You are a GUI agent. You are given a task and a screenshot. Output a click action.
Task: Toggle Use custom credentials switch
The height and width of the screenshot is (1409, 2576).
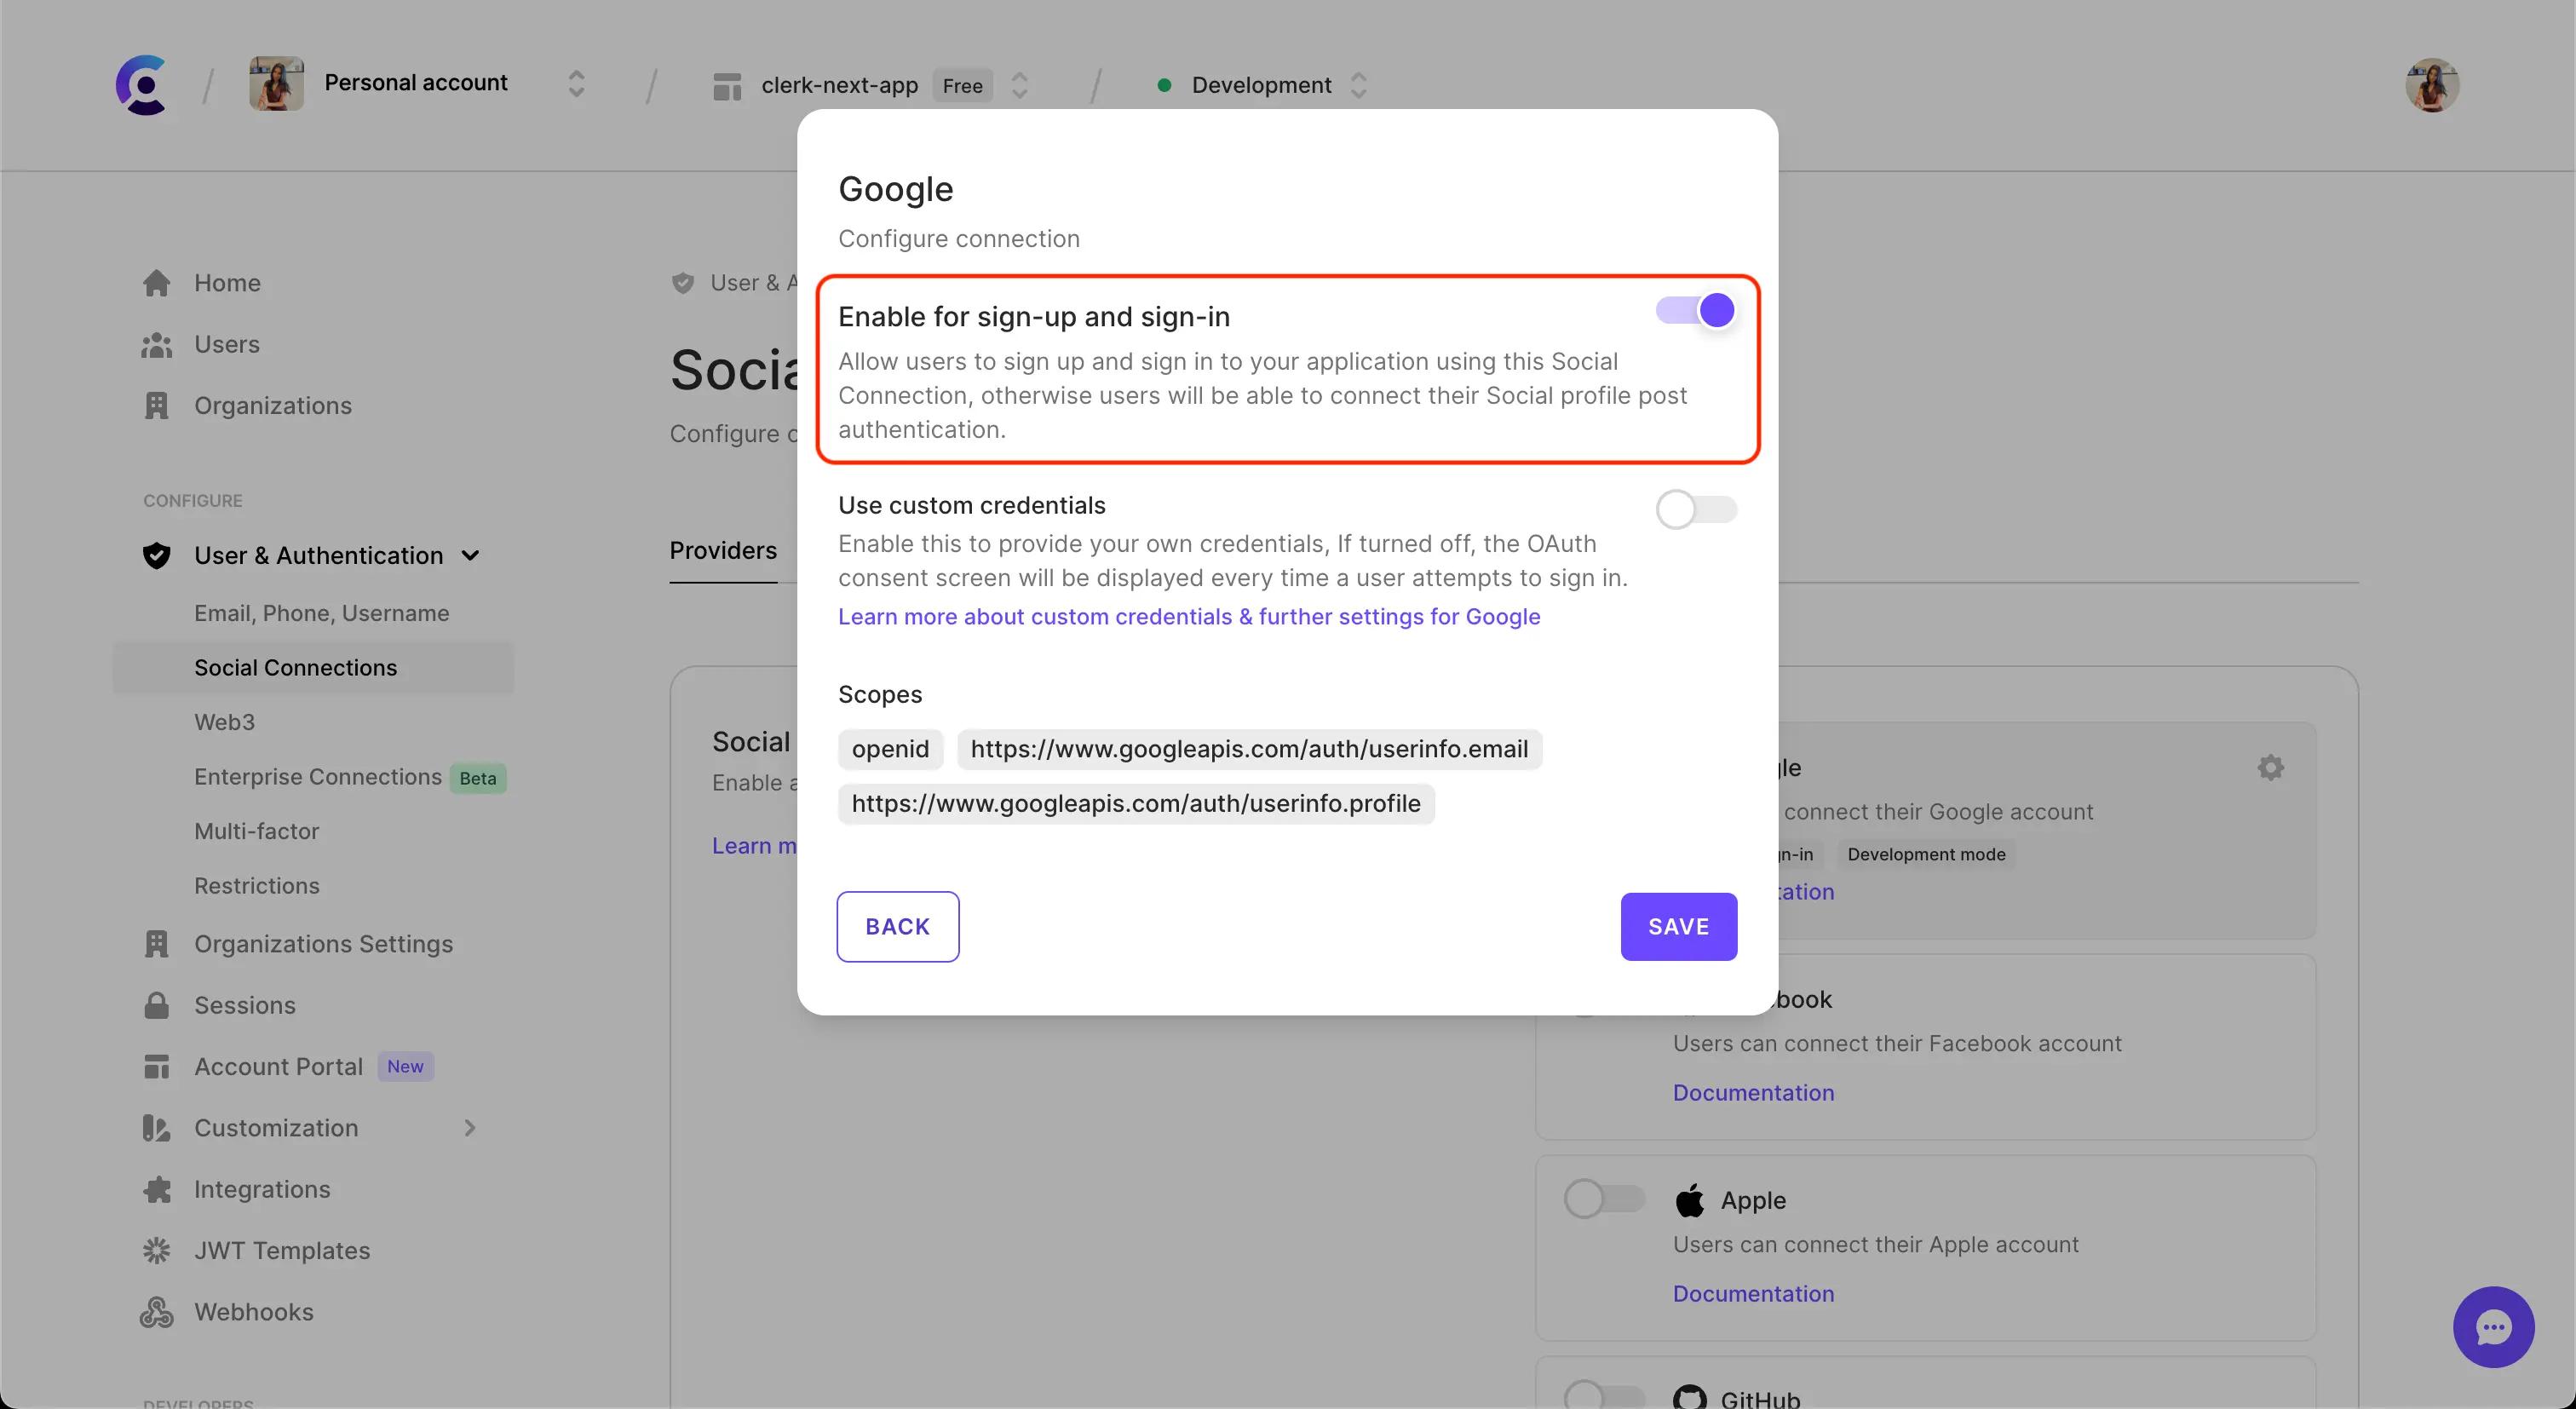tap(1695, 509)
